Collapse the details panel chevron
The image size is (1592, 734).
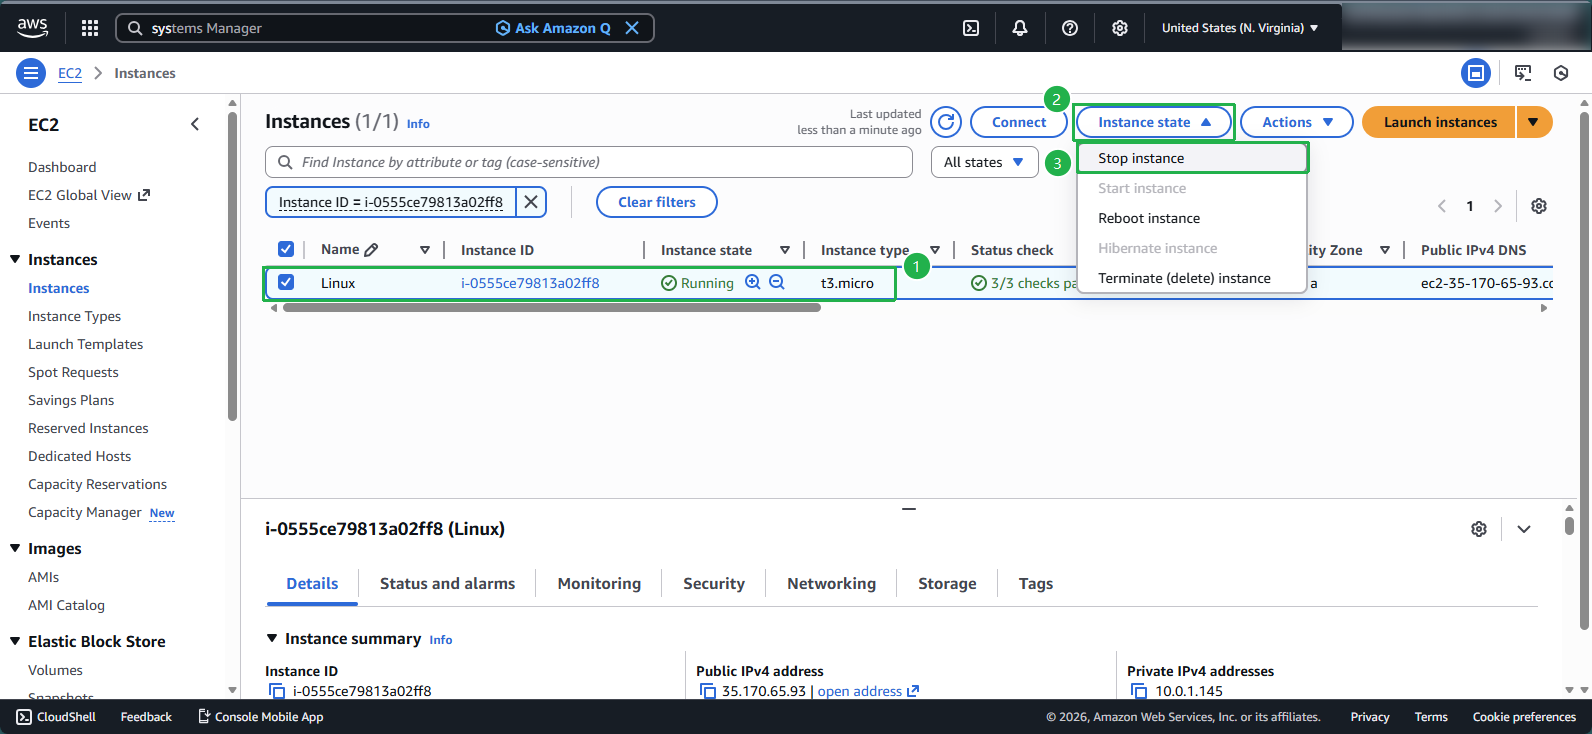pos(1524,529)
